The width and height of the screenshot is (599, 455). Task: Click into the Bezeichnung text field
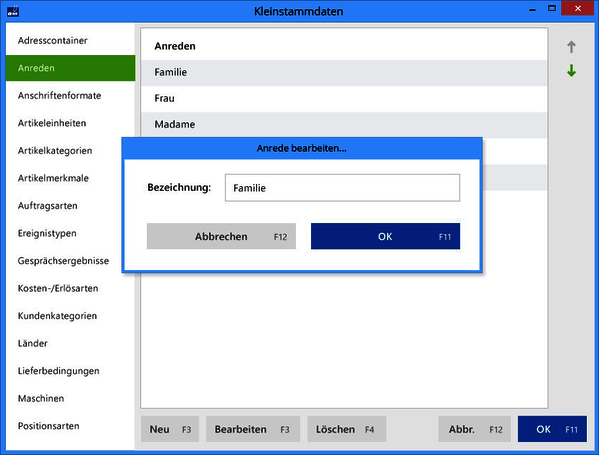coord(342,188)
